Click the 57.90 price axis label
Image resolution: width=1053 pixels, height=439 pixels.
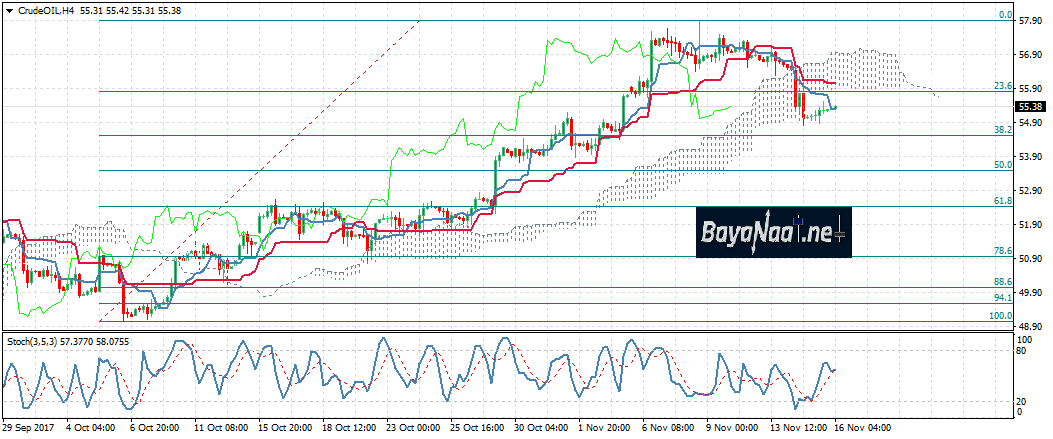pos(1030,20)
